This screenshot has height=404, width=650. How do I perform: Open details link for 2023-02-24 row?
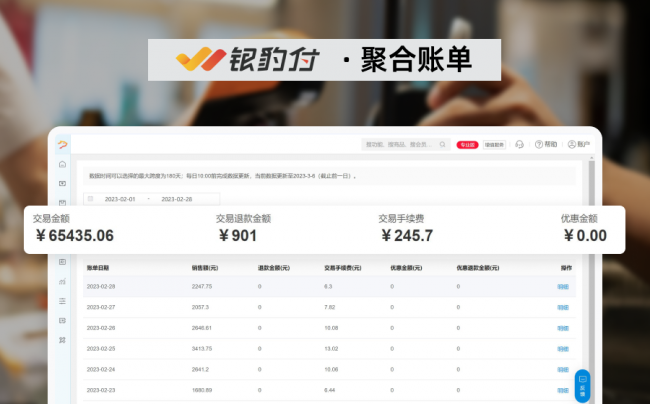pyautogui.click(x=563, y=370)
